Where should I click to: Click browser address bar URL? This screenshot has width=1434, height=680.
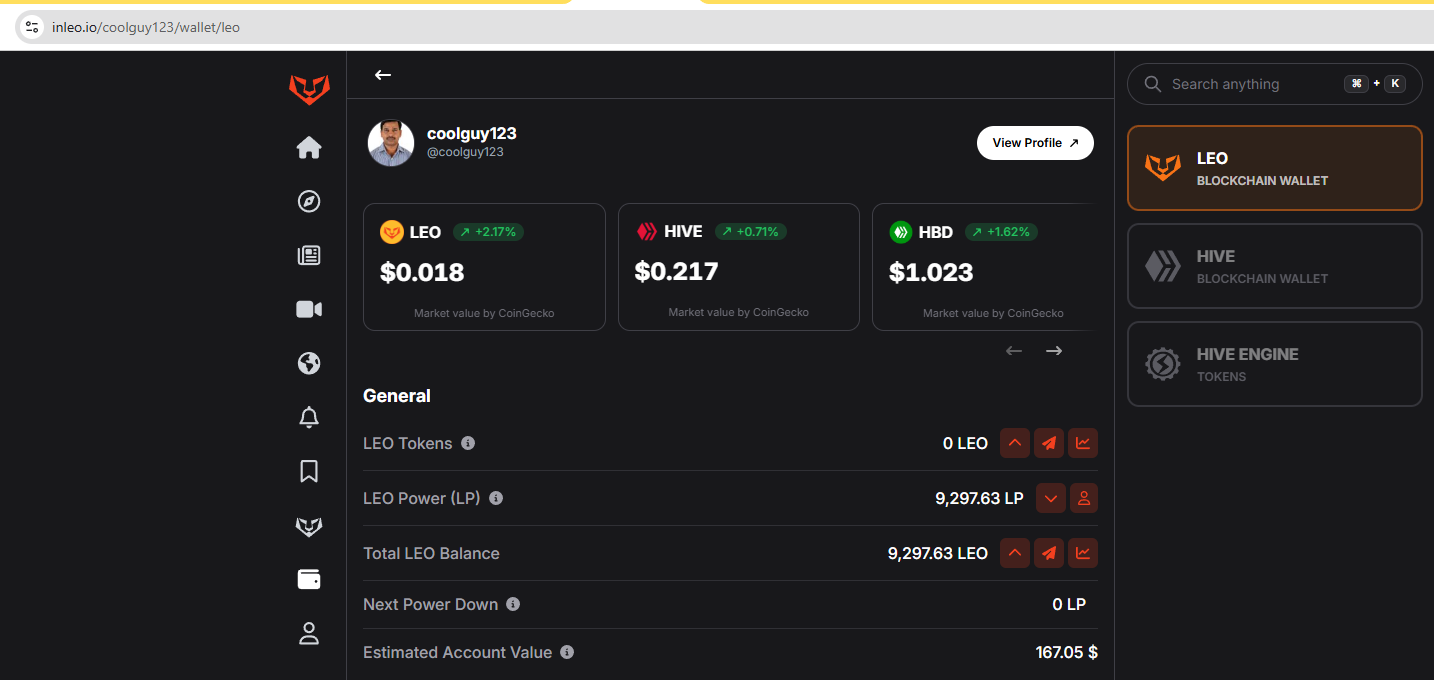[x=146, y=27]
